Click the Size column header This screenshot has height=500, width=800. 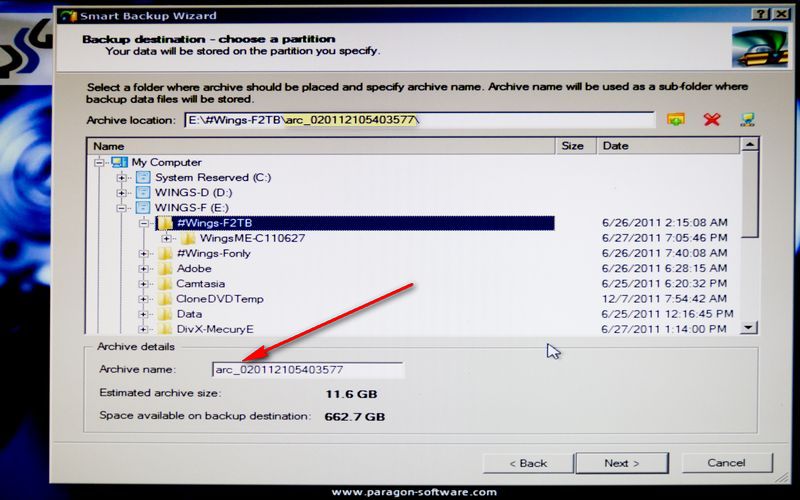coord(576,146)
